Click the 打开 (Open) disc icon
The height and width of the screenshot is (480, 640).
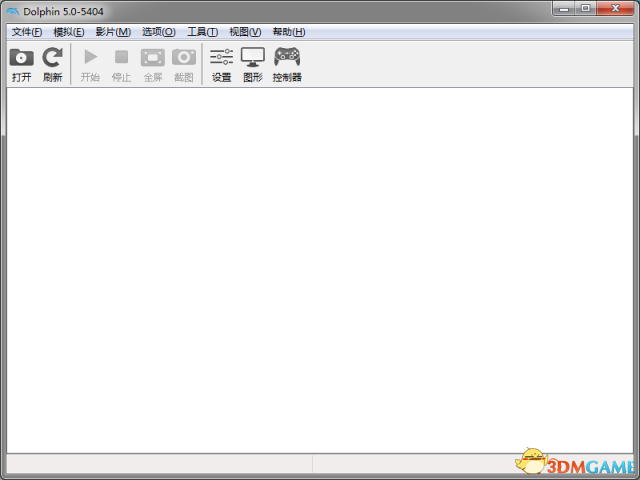(x=22, y=58)
